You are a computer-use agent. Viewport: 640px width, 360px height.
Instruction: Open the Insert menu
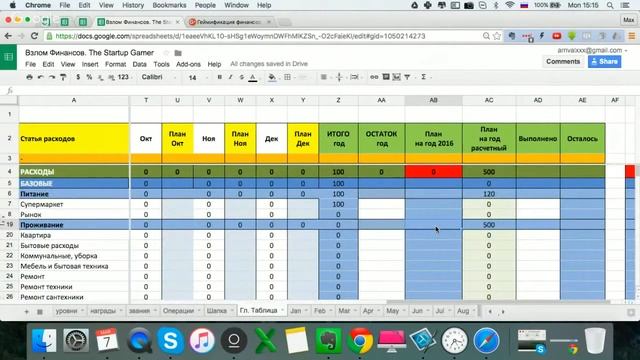coord(90,64)
